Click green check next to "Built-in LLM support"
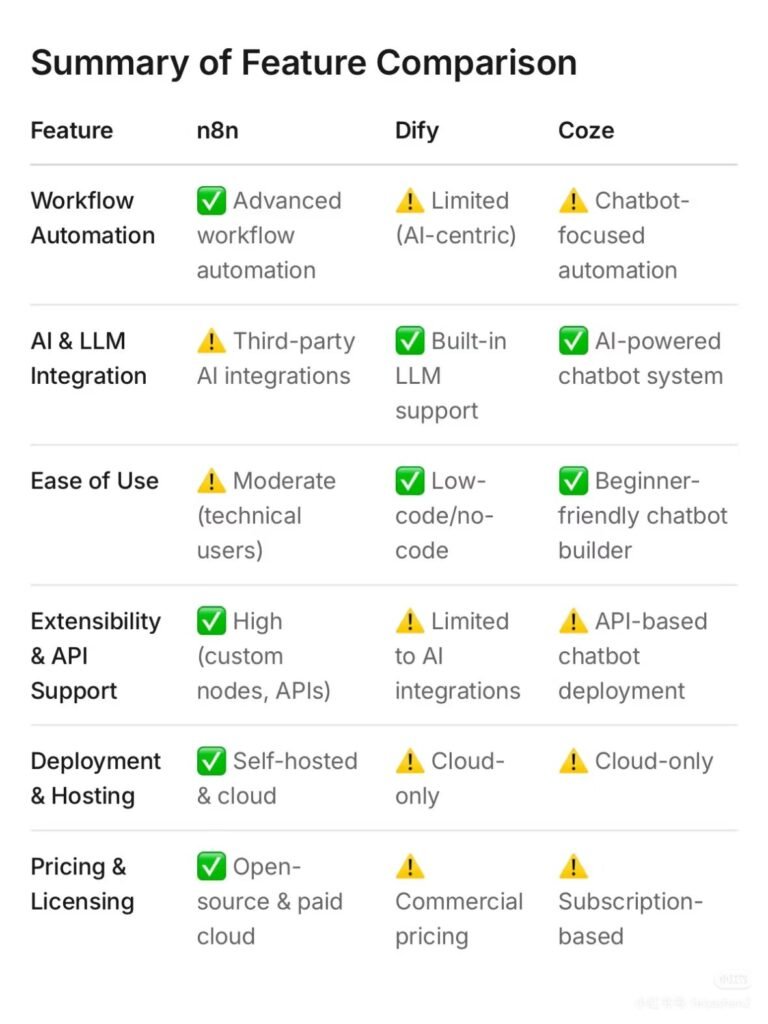 coord(410,341)
